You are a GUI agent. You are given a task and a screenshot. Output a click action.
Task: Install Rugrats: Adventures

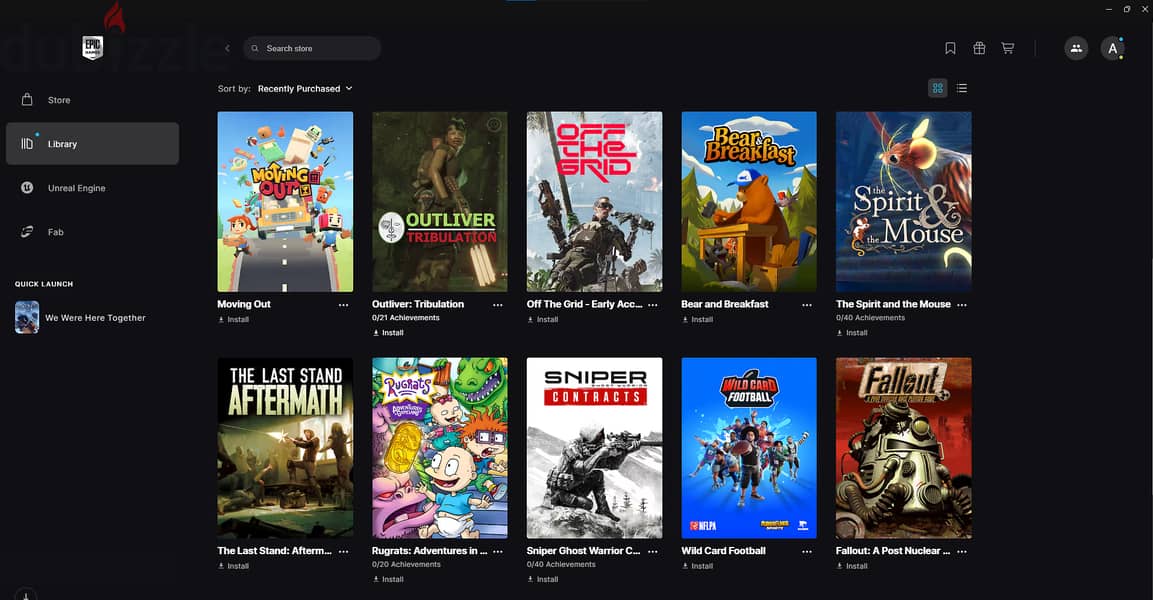(x=388, y=579)
